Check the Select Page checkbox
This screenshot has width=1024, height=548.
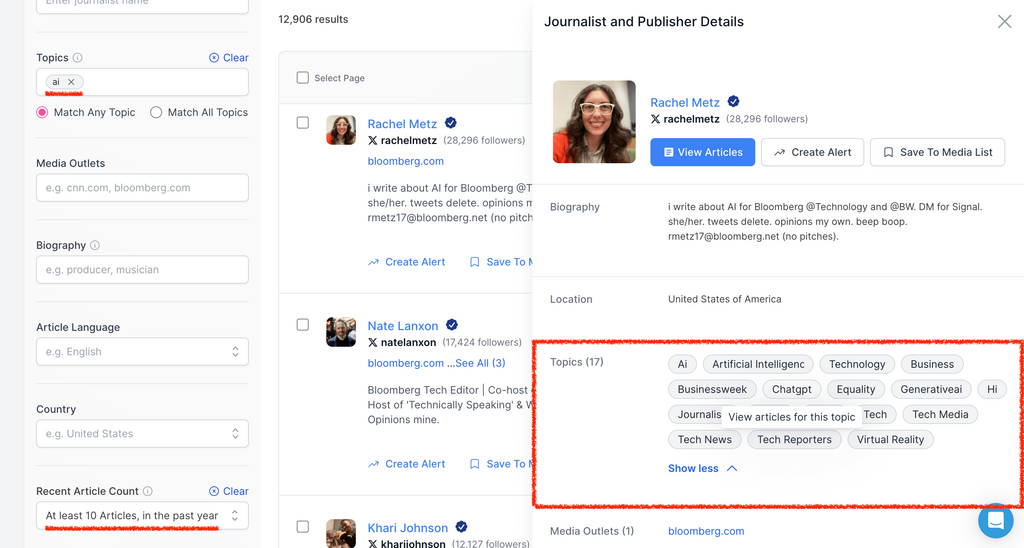pos(303,78)
